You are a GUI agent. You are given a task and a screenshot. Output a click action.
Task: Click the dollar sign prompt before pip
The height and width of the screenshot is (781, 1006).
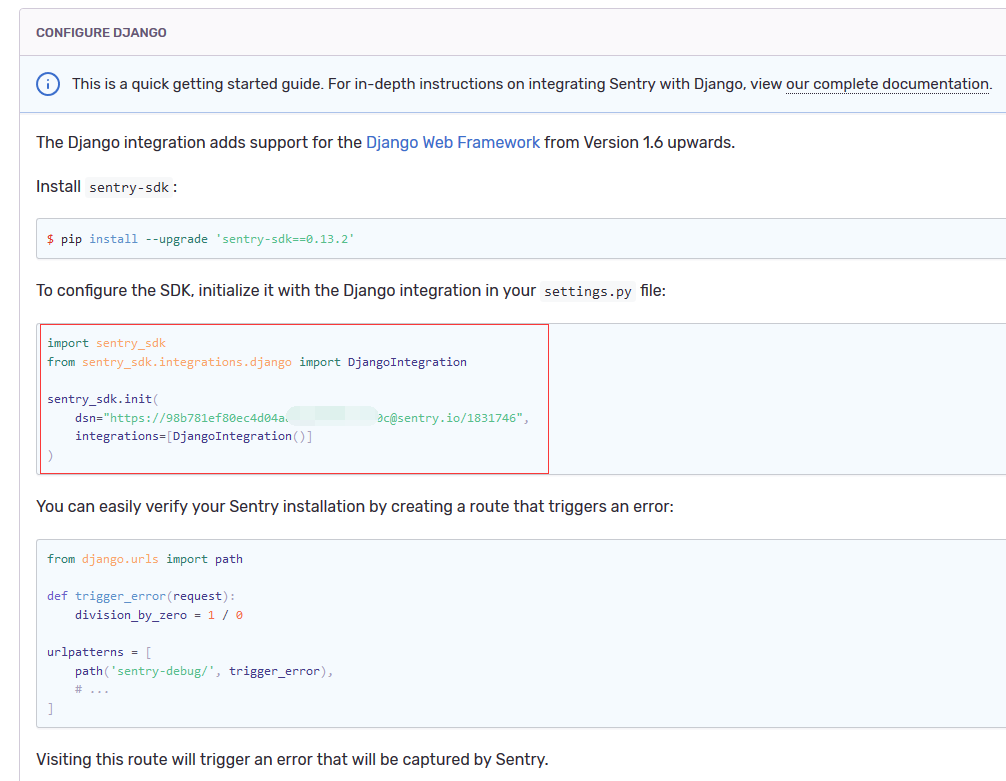click(x=51, y=239)
